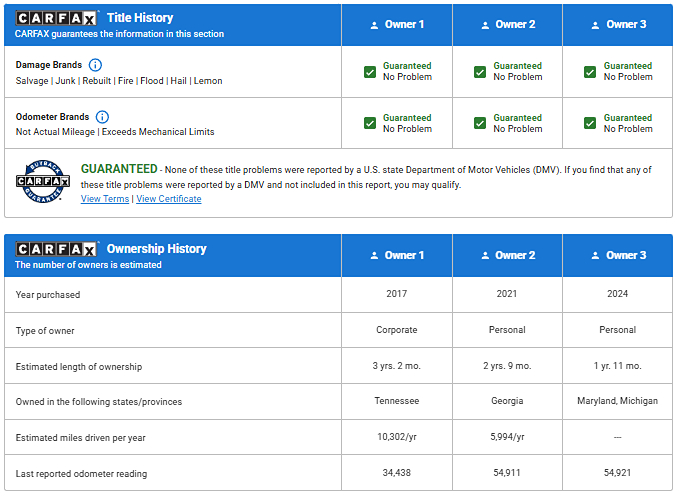680x497 pixels.
Task: Open the View Terms link
Action: coord(104,199)
